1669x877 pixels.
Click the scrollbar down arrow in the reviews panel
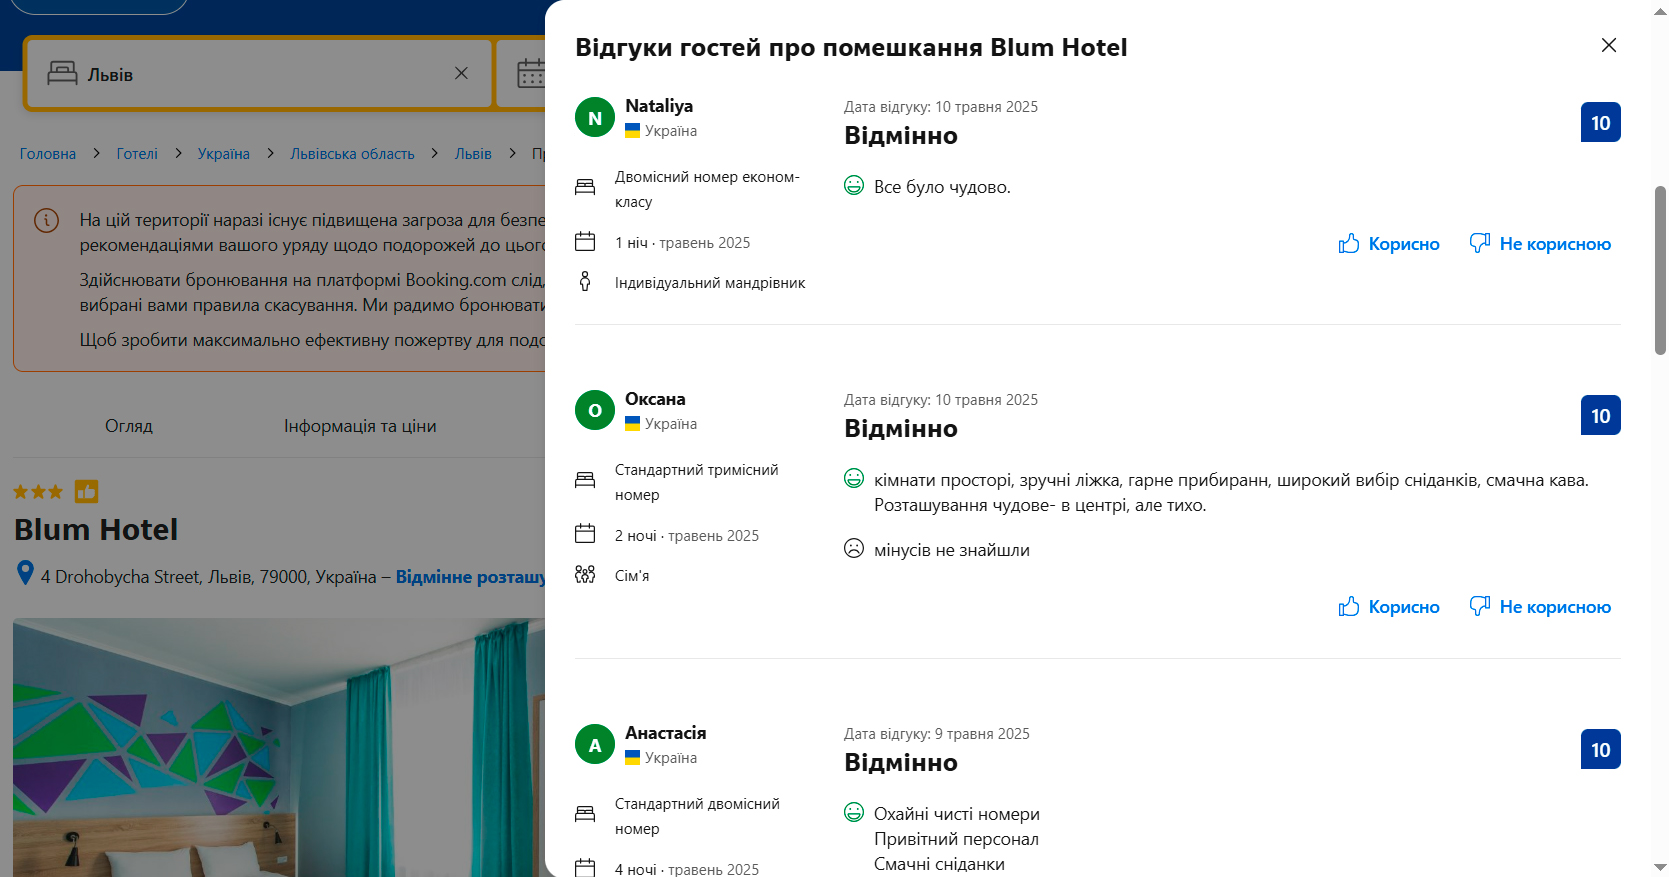coord(1660,868)
